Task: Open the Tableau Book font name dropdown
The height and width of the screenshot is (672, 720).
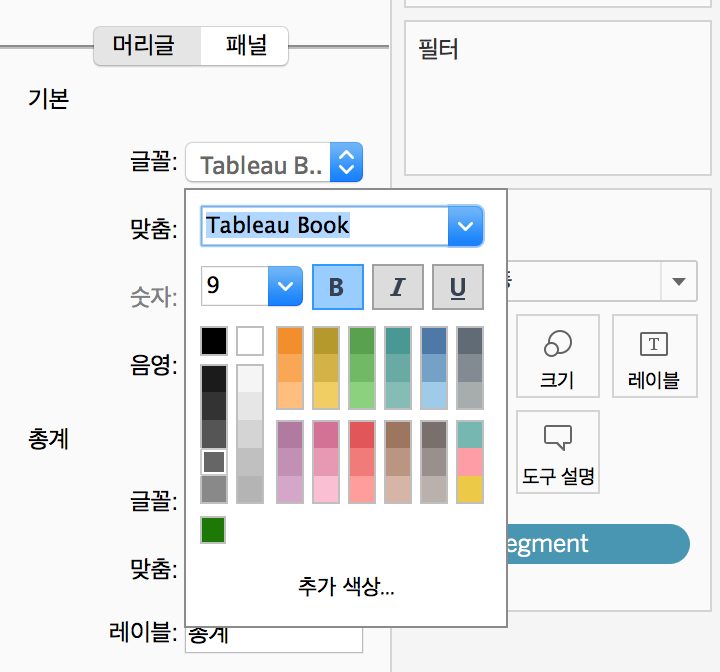Action: 465,226
